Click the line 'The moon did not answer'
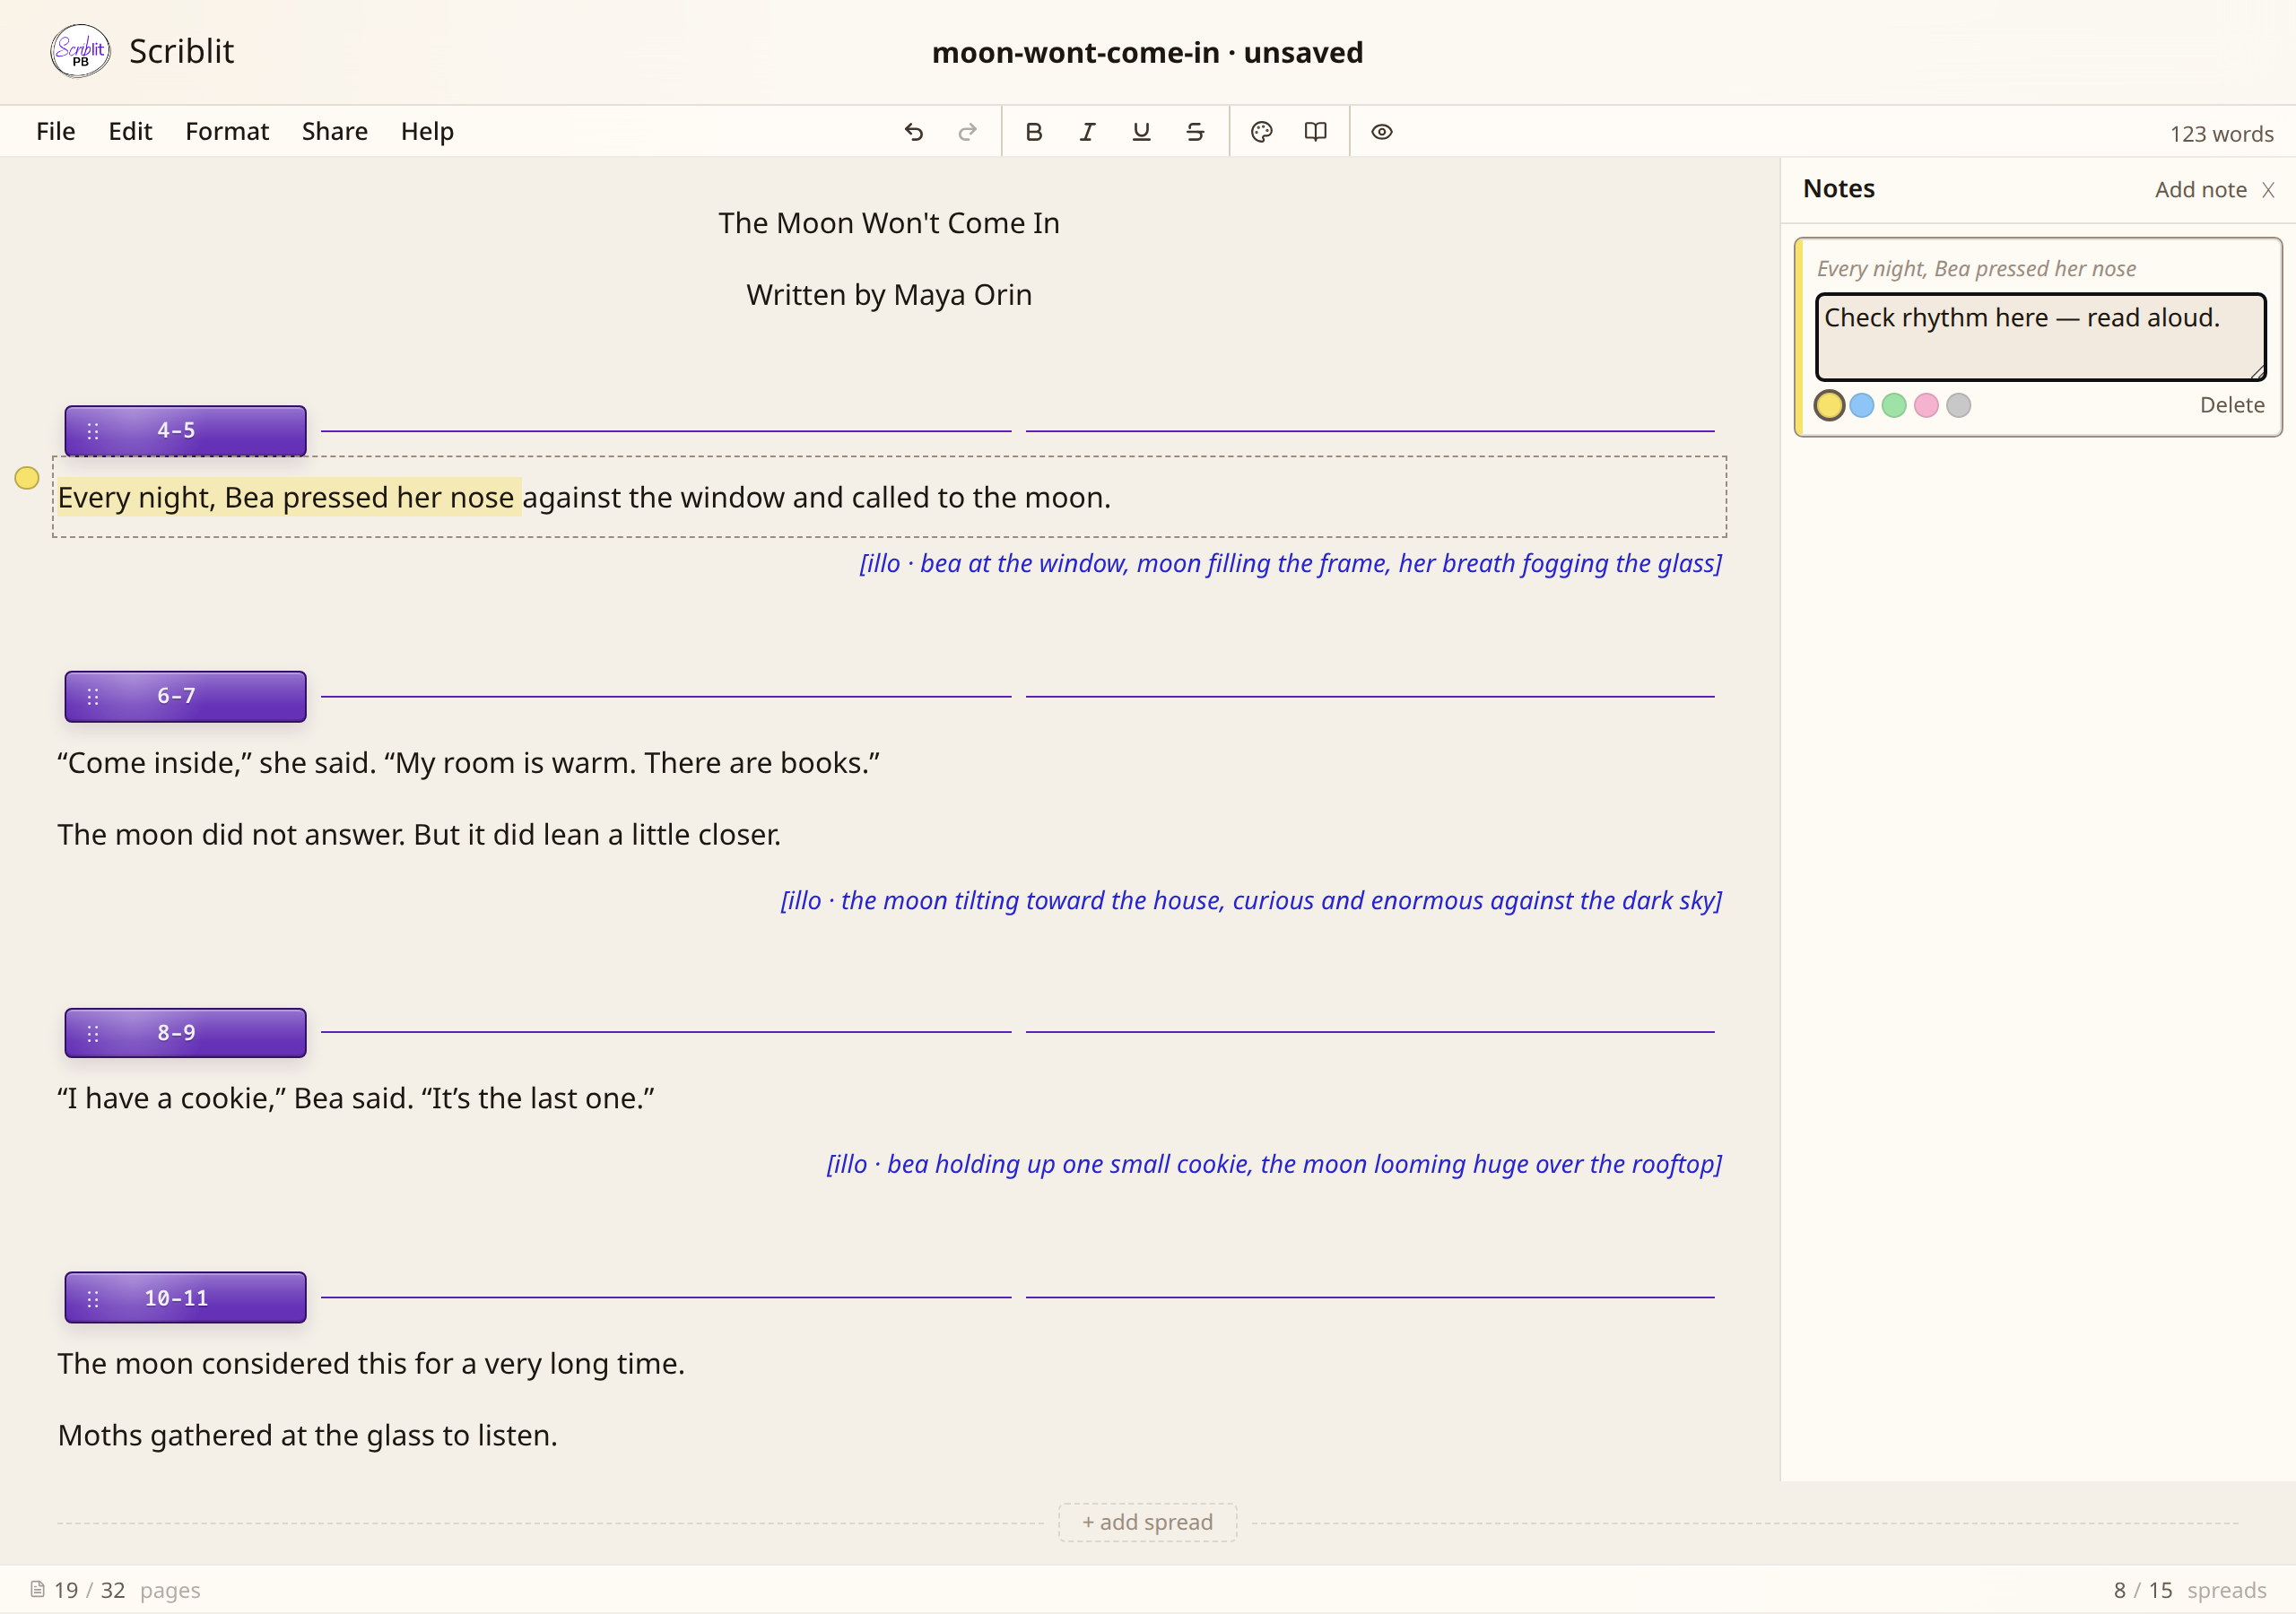The height and width of the screenshot is (1614, 2296). click(419, 835)
